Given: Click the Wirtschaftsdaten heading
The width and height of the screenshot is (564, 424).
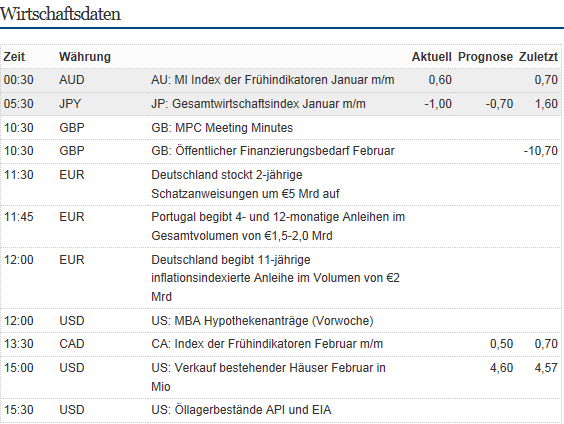Looking at the screenshot, I should pos(60,14).
